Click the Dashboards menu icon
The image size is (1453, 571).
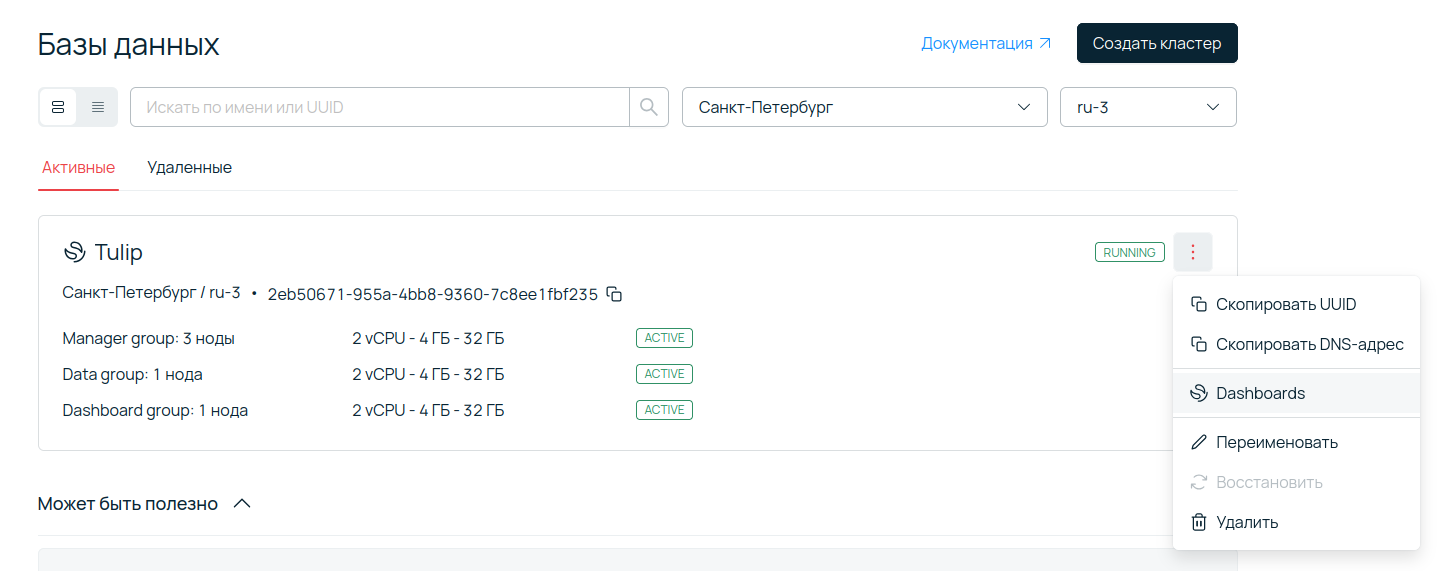(x=1198, y=393)
